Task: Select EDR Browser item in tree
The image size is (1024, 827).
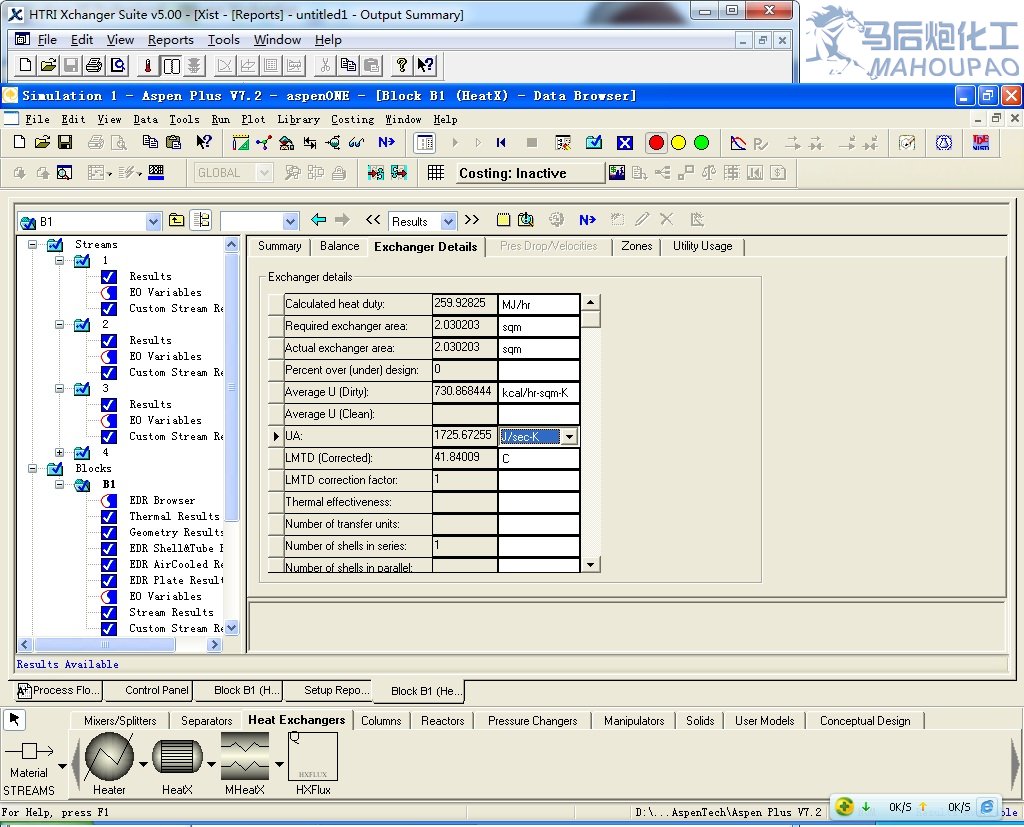Action: coord(162,500)
